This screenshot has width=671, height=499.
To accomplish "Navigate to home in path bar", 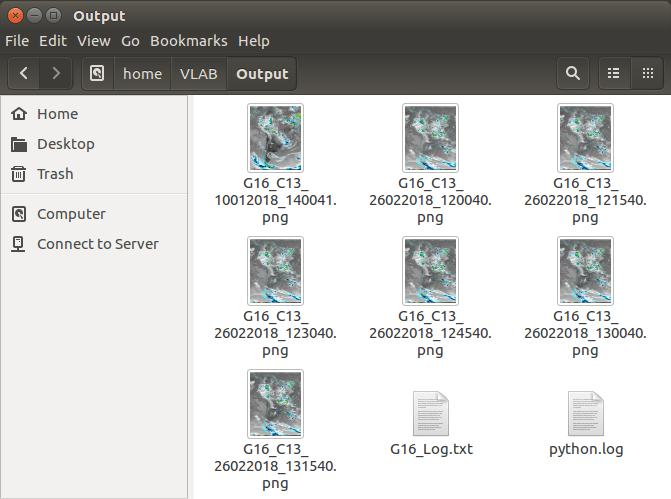I will pyautogui.click(x=143, y=74).
